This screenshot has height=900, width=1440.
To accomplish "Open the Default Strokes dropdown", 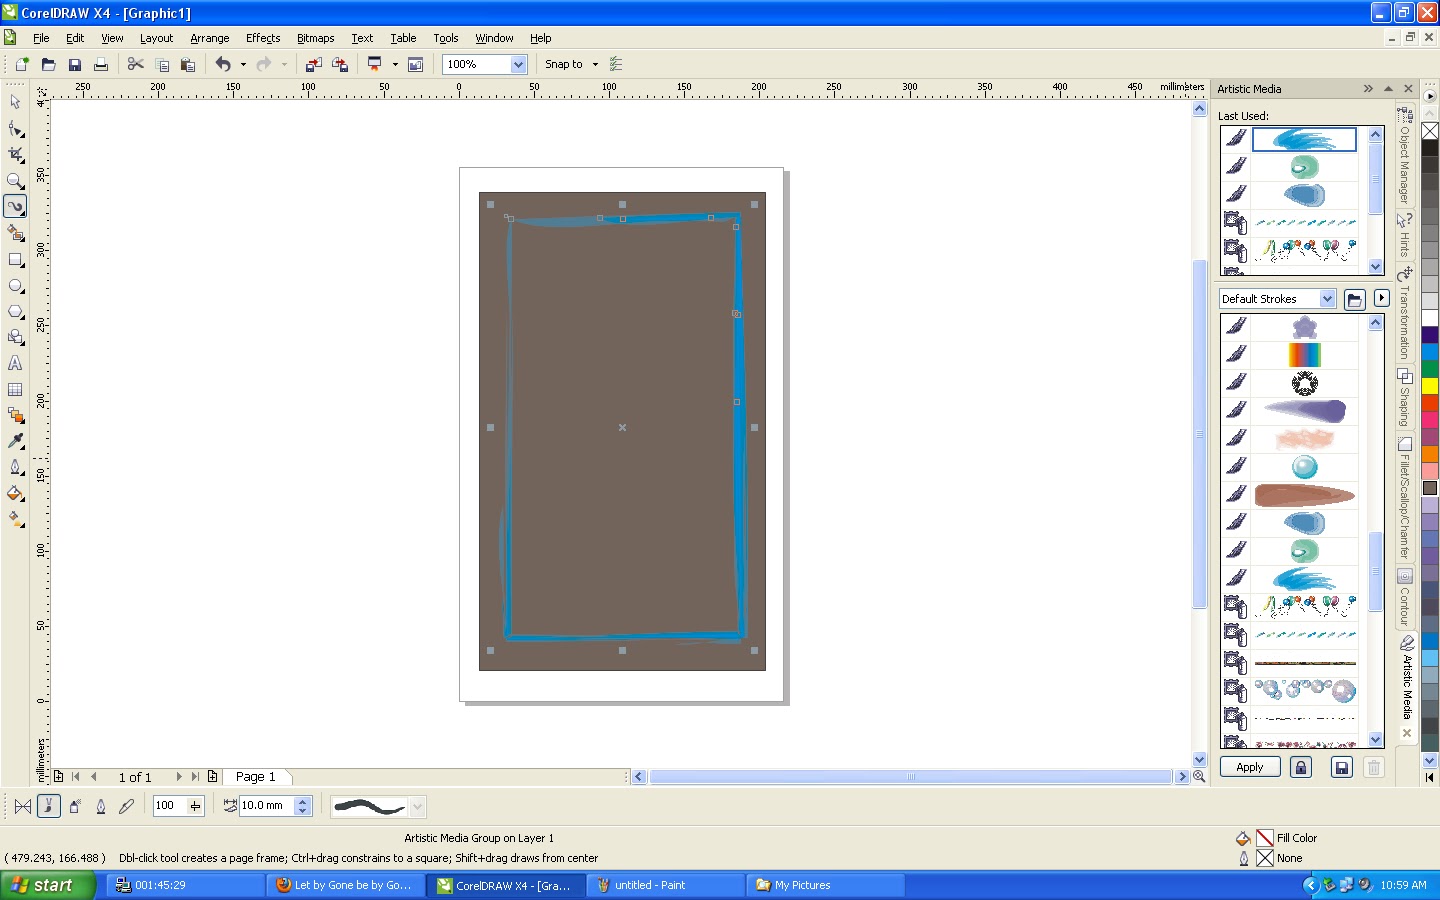I will (x=1327, y=298).
